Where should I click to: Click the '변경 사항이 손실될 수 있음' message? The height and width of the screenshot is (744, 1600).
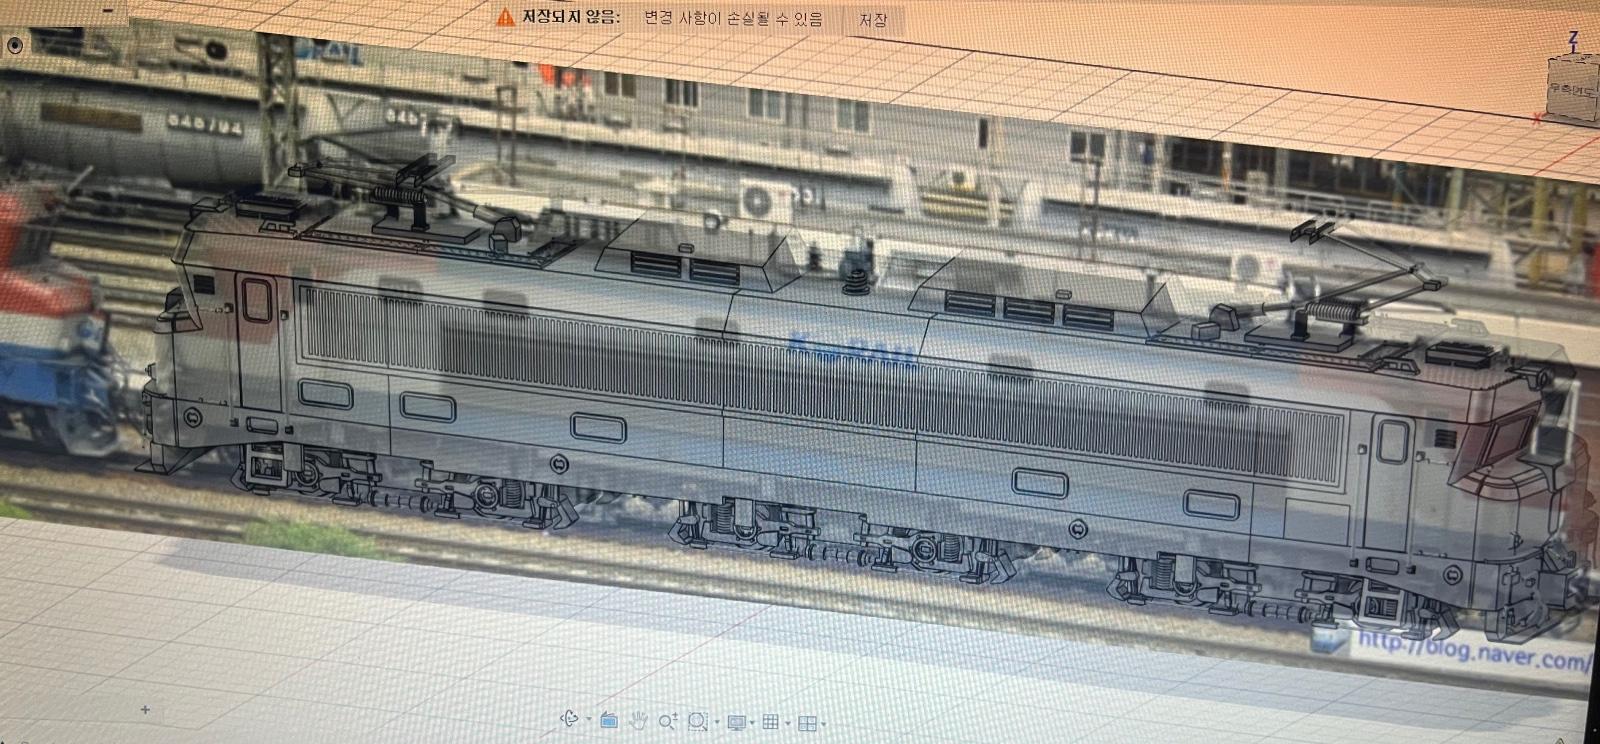point(734,18)
